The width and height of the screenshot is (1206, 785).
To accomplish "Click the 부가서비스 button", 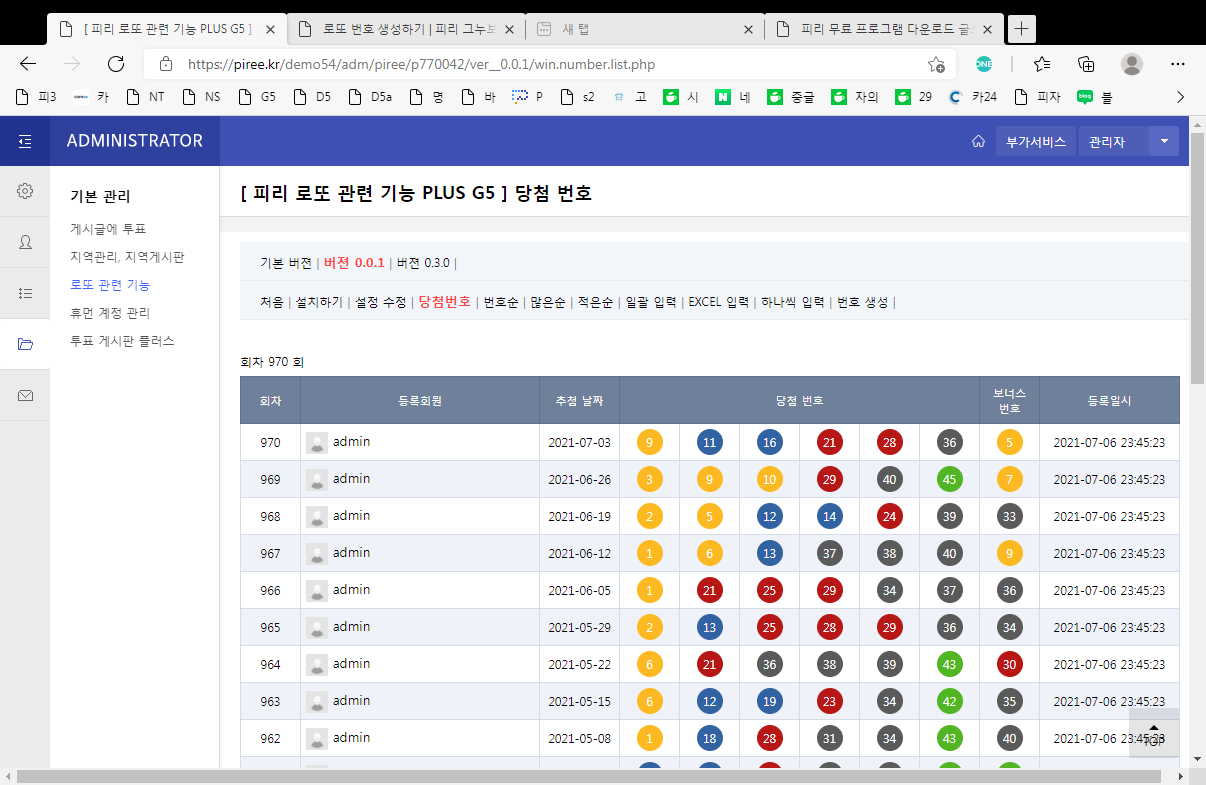I will click(1036, 142).
